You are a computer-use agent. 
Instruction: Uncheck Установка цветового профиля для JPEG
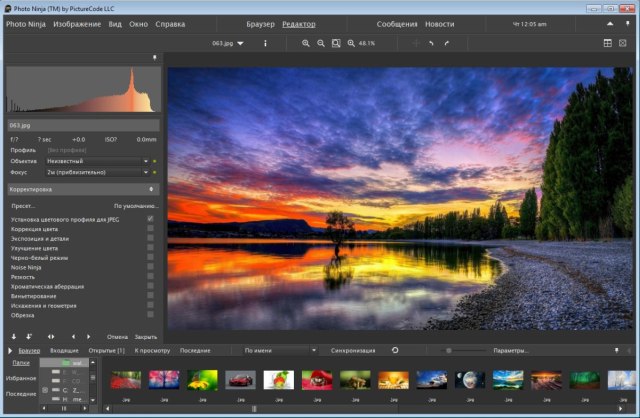coord(150,218)
